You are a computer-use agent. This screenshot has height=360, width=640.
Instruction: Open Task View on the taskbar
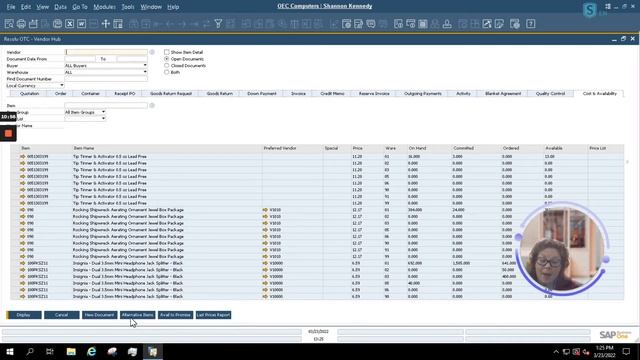(50, 351)
